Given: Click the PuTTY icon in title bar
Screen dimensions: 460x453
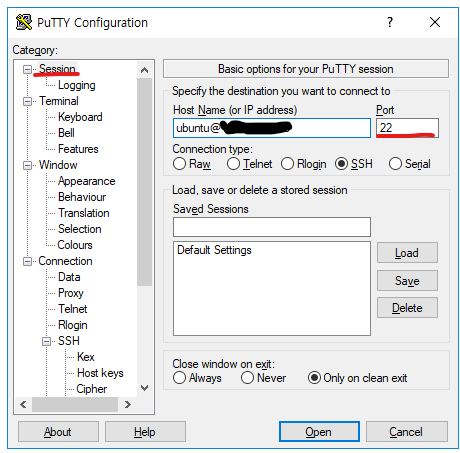Looking at the screenshot, I should 24,22.
